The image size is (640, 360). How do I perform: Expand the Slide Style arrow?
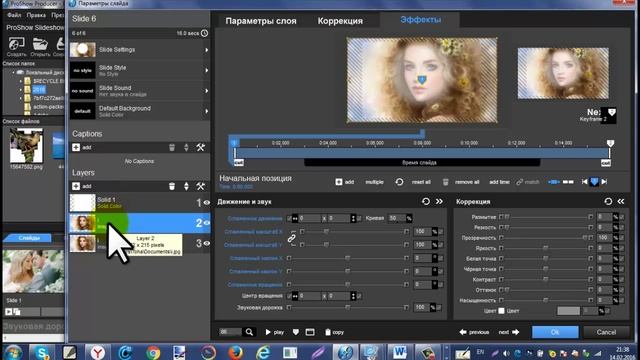(207, 70)
